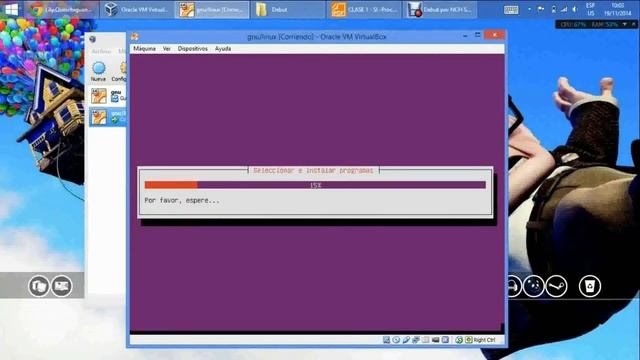Open the Dispositivos menu
This screenshot has width=640, height=360.
(193, 49)
